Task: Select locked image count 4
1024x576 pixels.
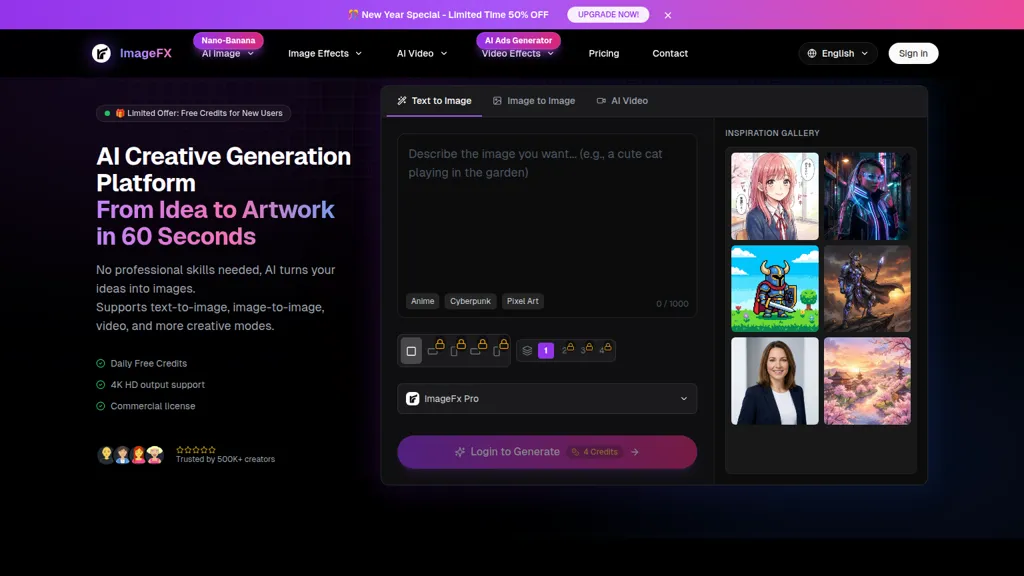Action: click(605, 349)
